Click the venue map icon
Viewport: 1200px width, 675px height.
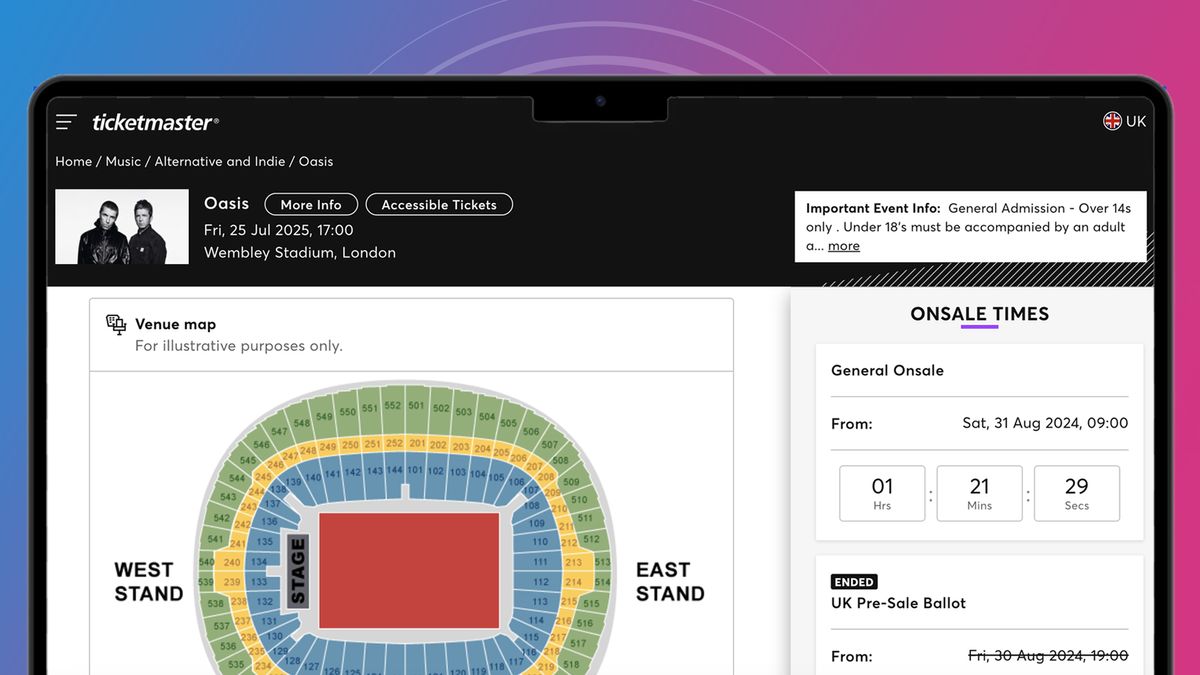point(116,324)
